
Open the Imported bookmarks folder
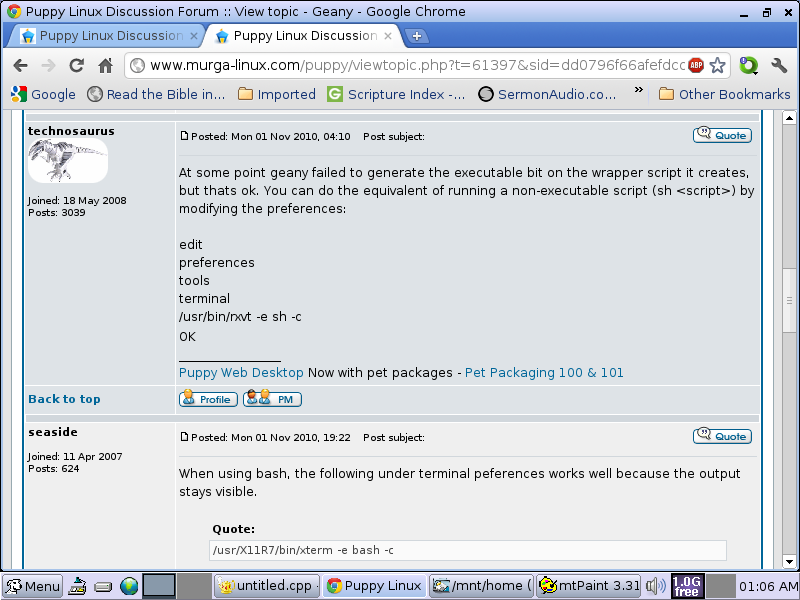pos(277,94)
